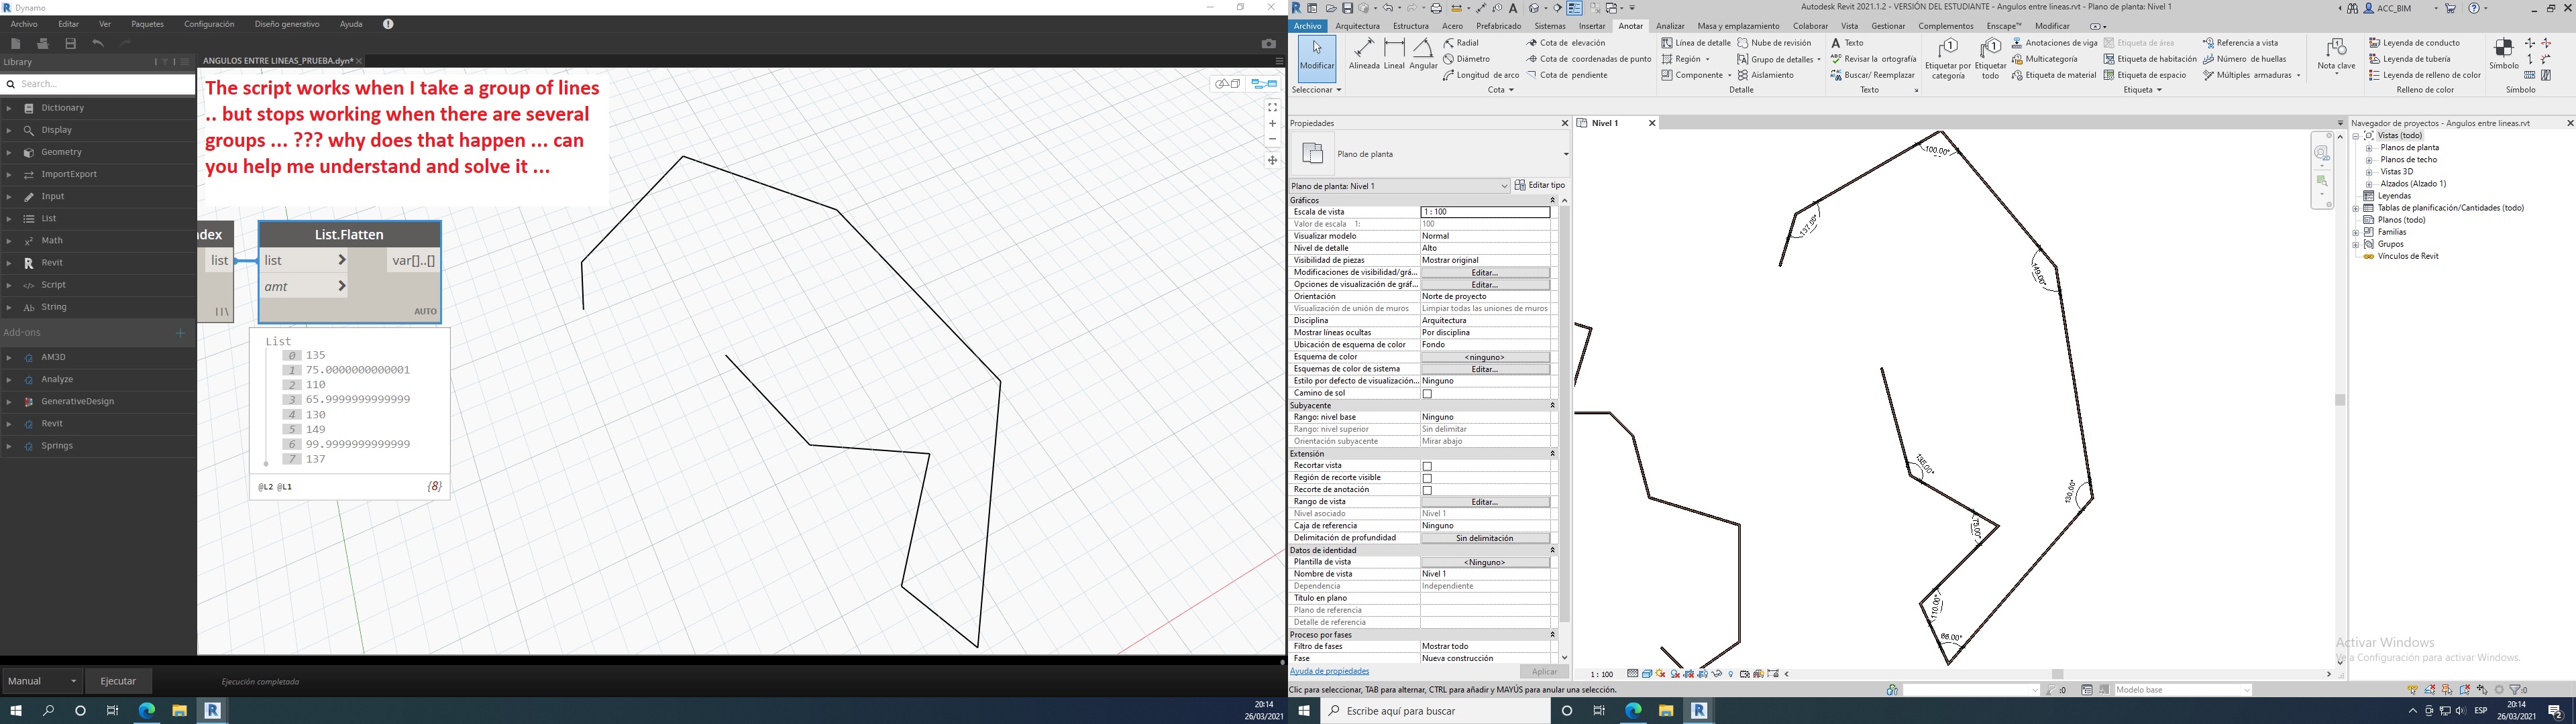Viewport: 2576px width, 724px height.
Task: Open Buscar/Reemplazar in the Texto panel
Action: tap(1873, 74)
